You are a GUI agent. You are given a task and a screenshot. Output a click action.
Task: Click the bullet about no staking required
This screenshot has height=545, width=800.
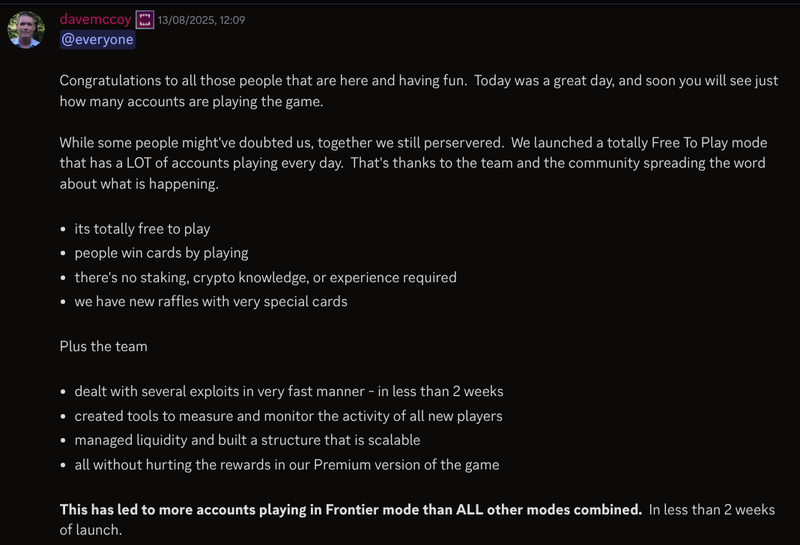pos(265,277)
